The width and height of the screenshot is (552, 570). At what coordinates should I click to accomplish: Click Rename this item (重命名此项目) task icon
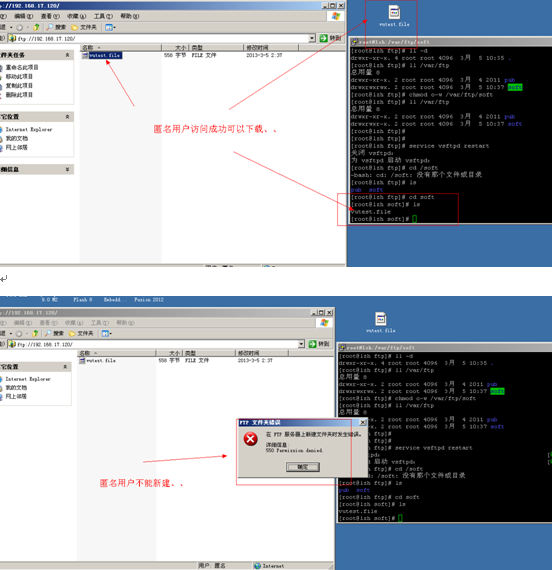(x=1, y=68)
